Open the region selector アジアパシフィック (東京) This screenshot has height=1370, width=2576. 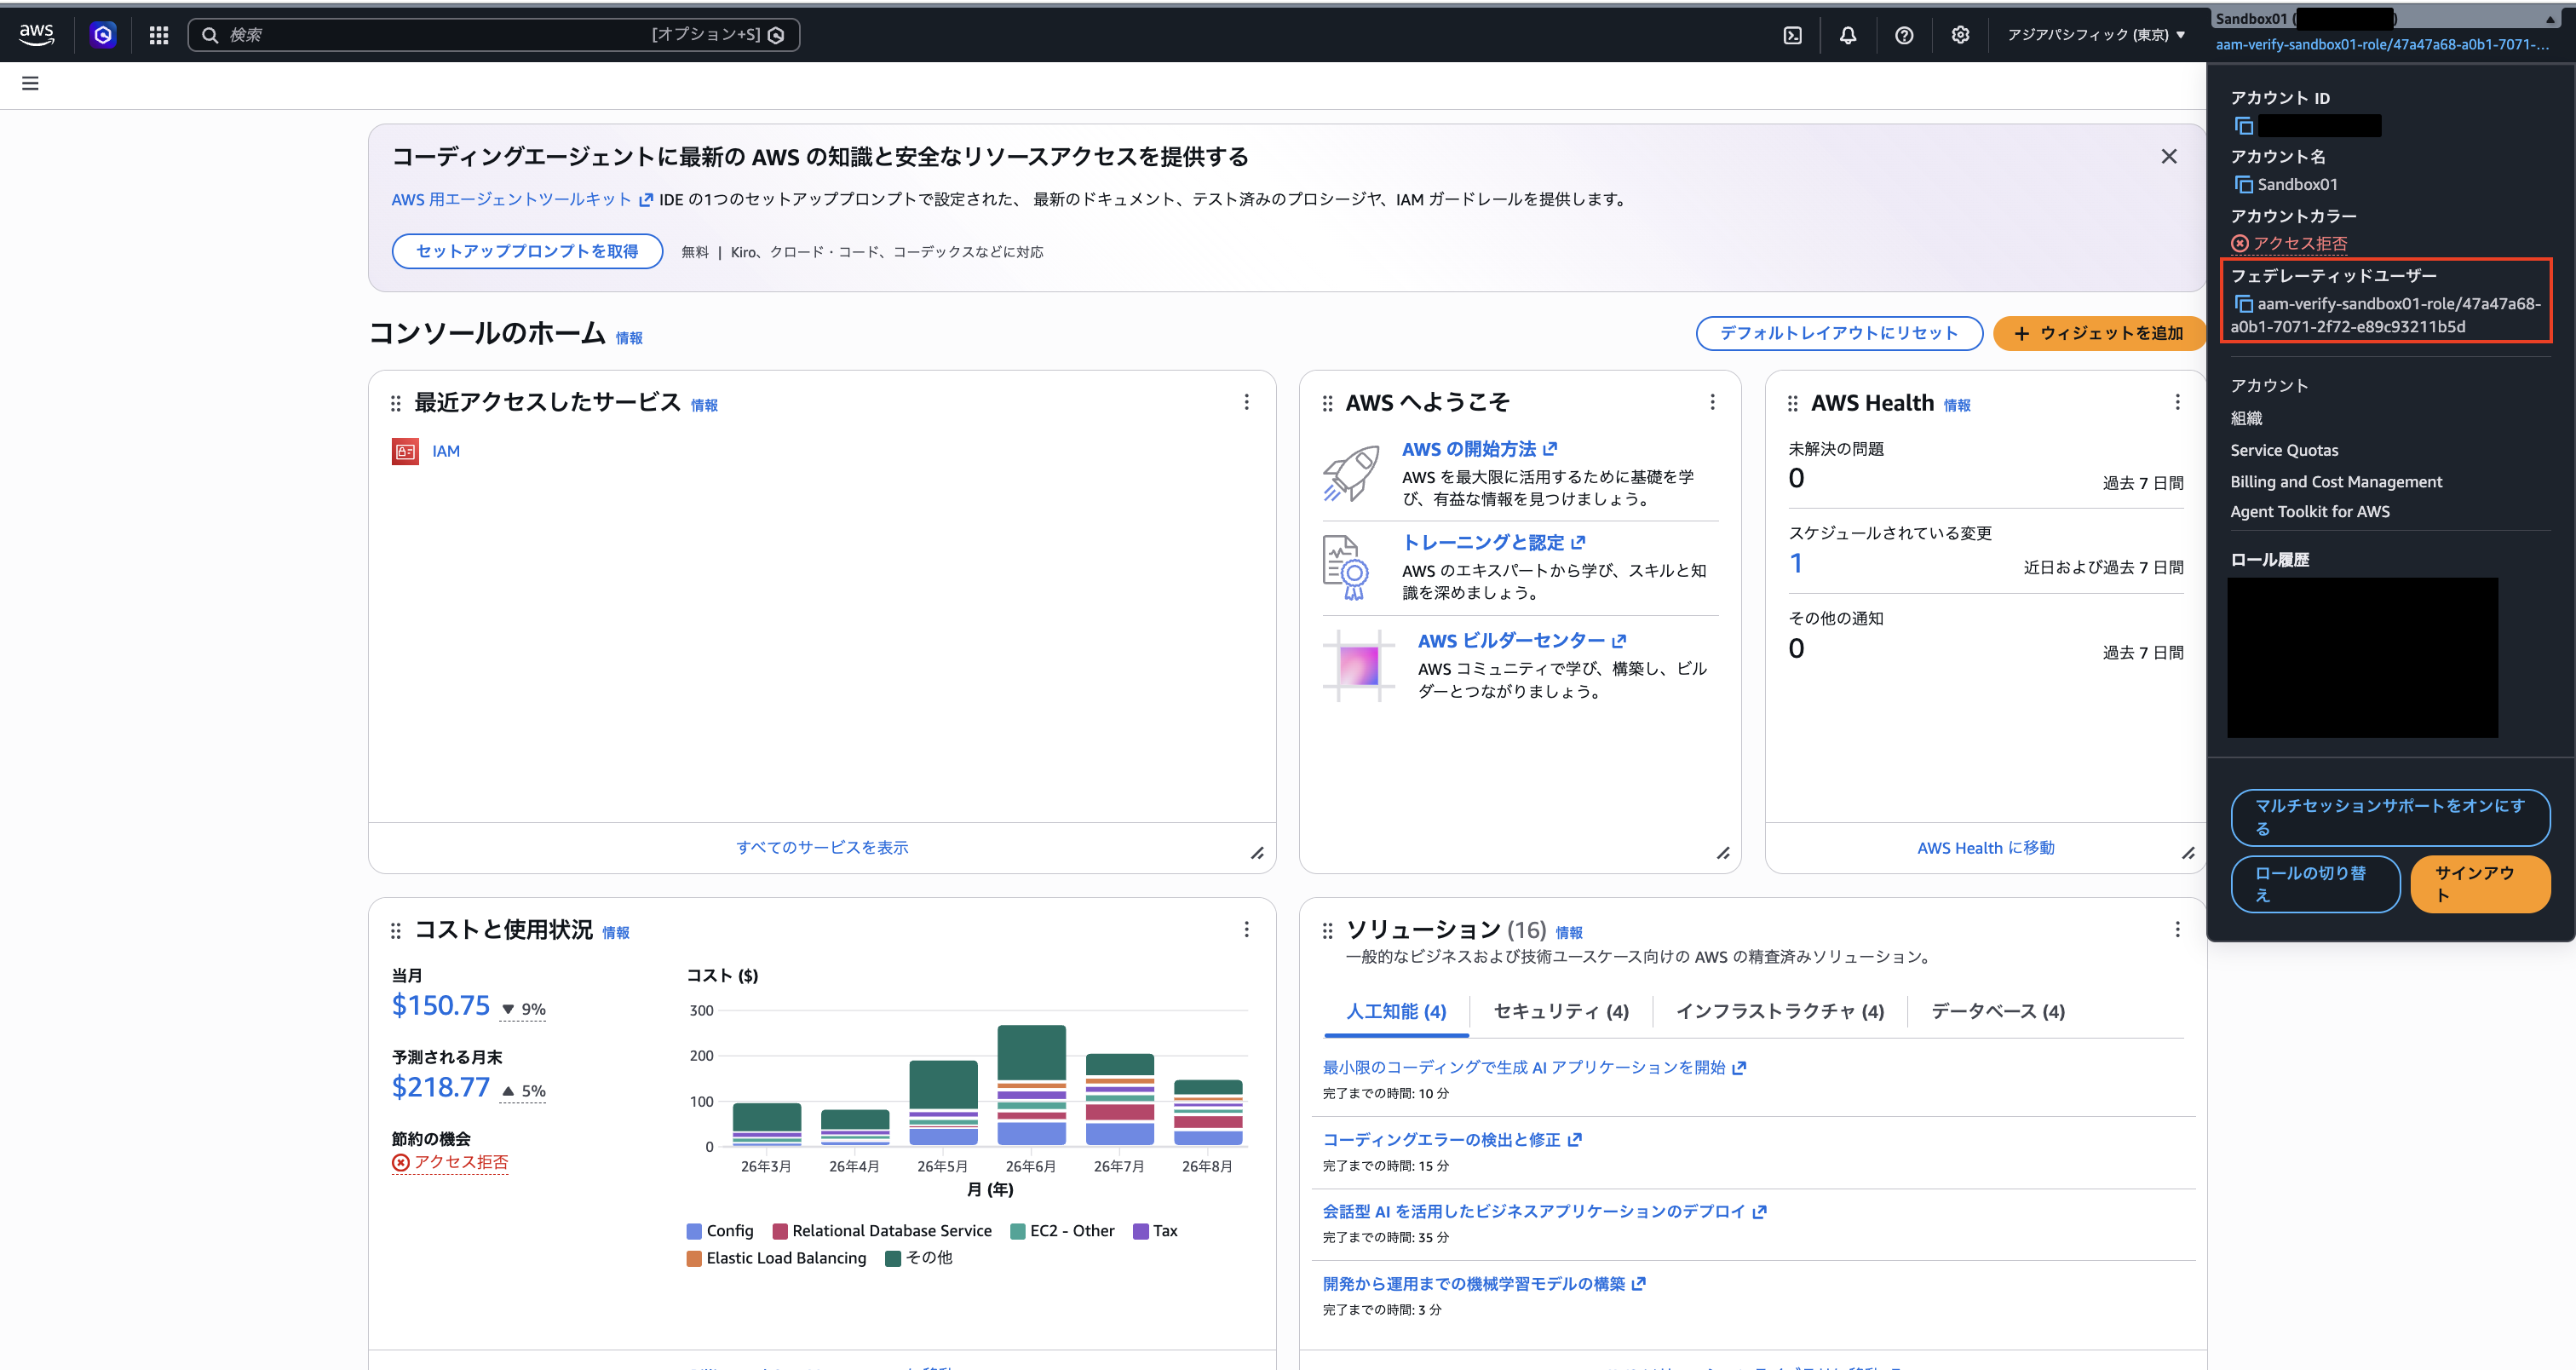2096,35
